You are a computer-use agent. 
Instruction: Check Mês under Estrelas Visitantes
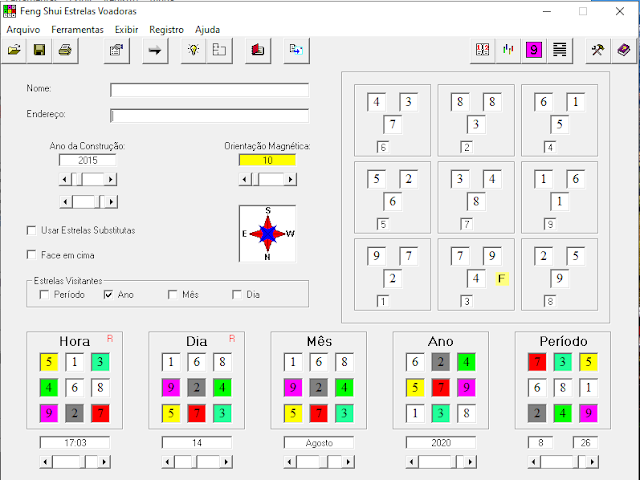173,294
